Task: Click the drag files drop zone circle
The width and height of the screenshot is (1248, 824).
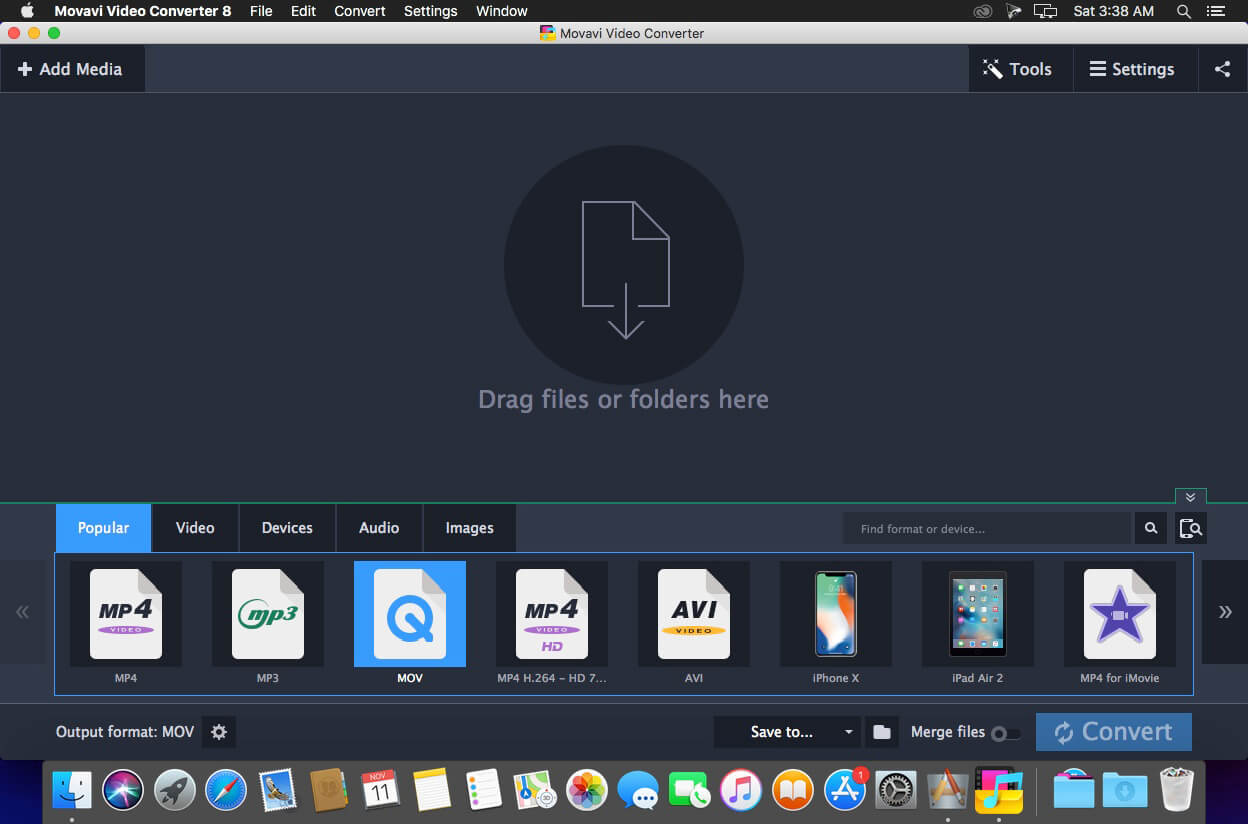Action: (x=624, y=265)
